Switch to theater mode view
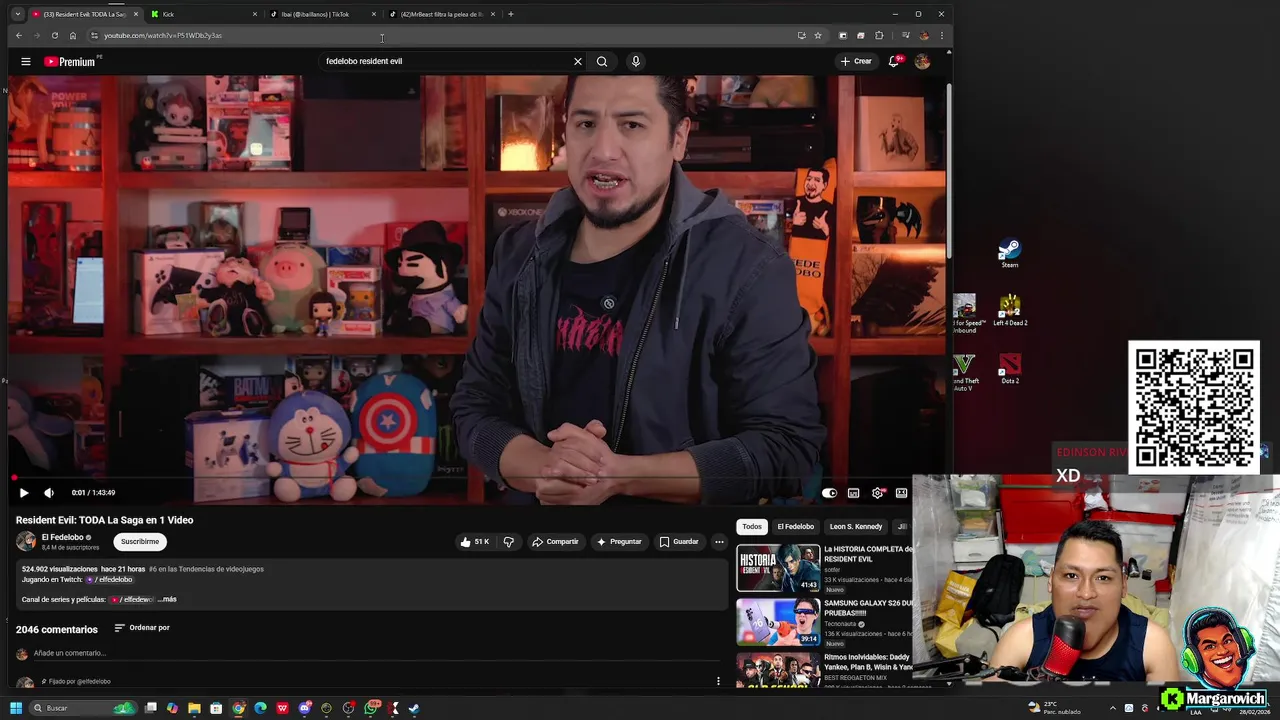 [901, 493]
